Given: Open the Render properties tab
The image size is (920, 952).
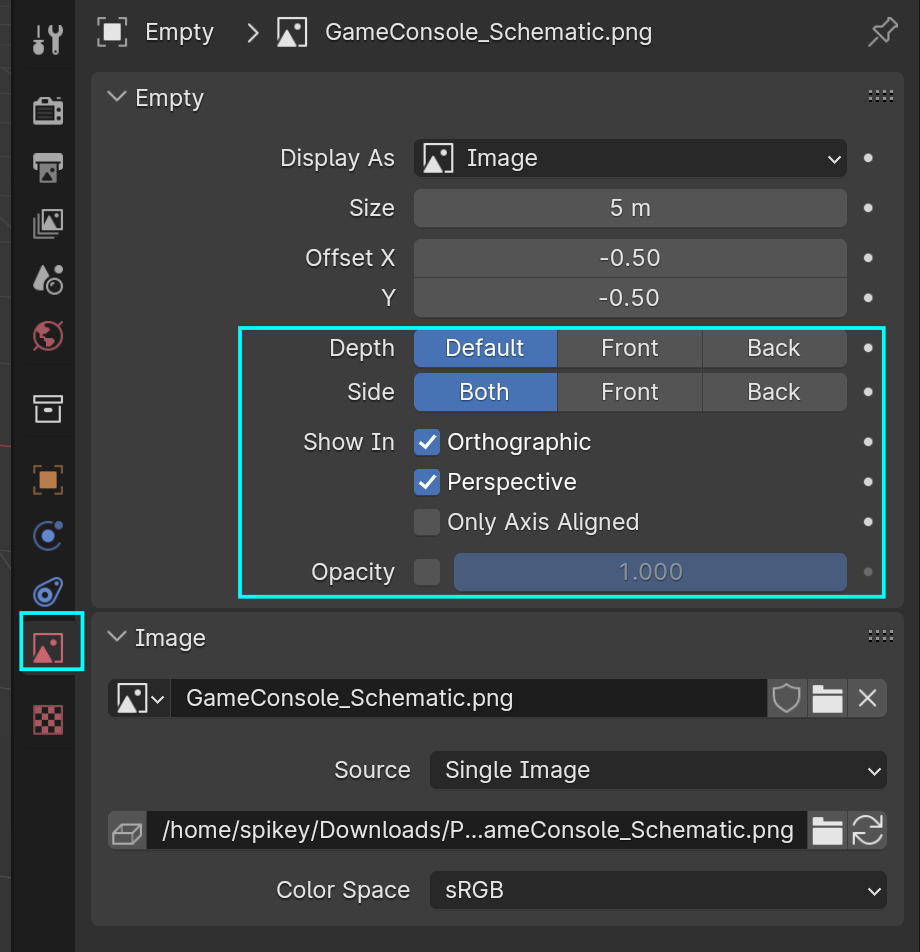Looking at the screenshot, I should [x=47, y=111].
